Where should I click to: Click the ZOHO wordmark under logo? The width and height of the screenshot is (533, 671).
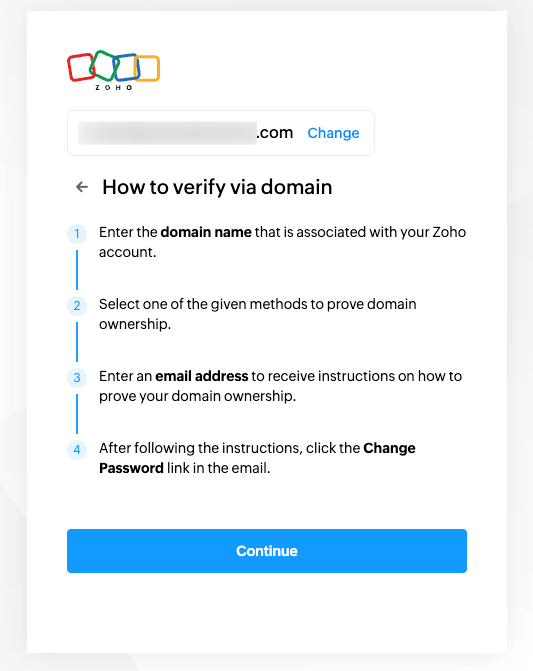[x=113, y=87]
